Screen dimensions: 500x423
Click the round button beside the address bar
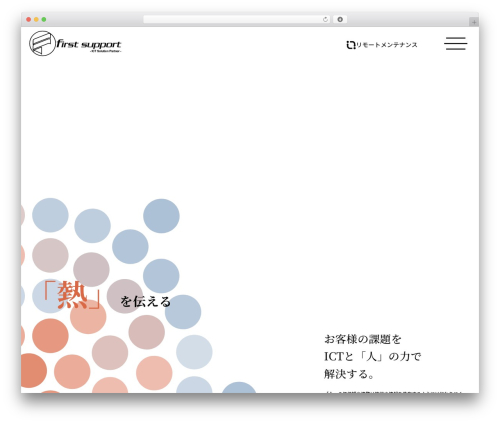(340, 19)
